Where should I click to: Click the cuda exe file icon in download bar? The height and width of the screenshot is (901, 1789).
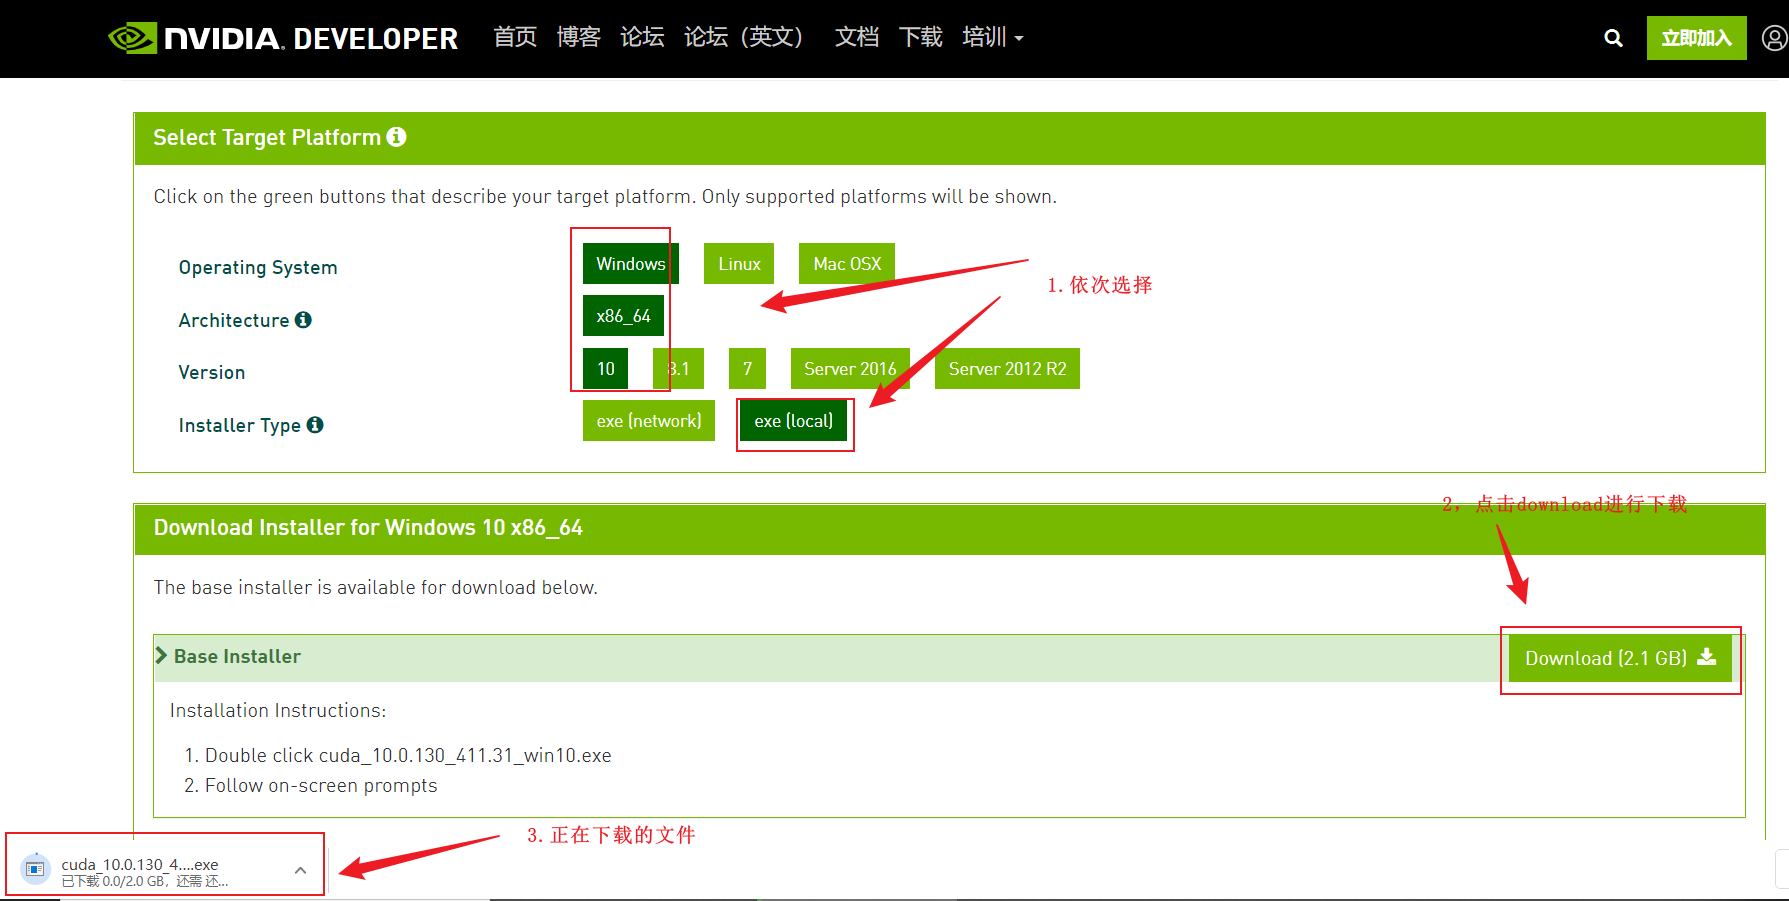pos(36,869)
